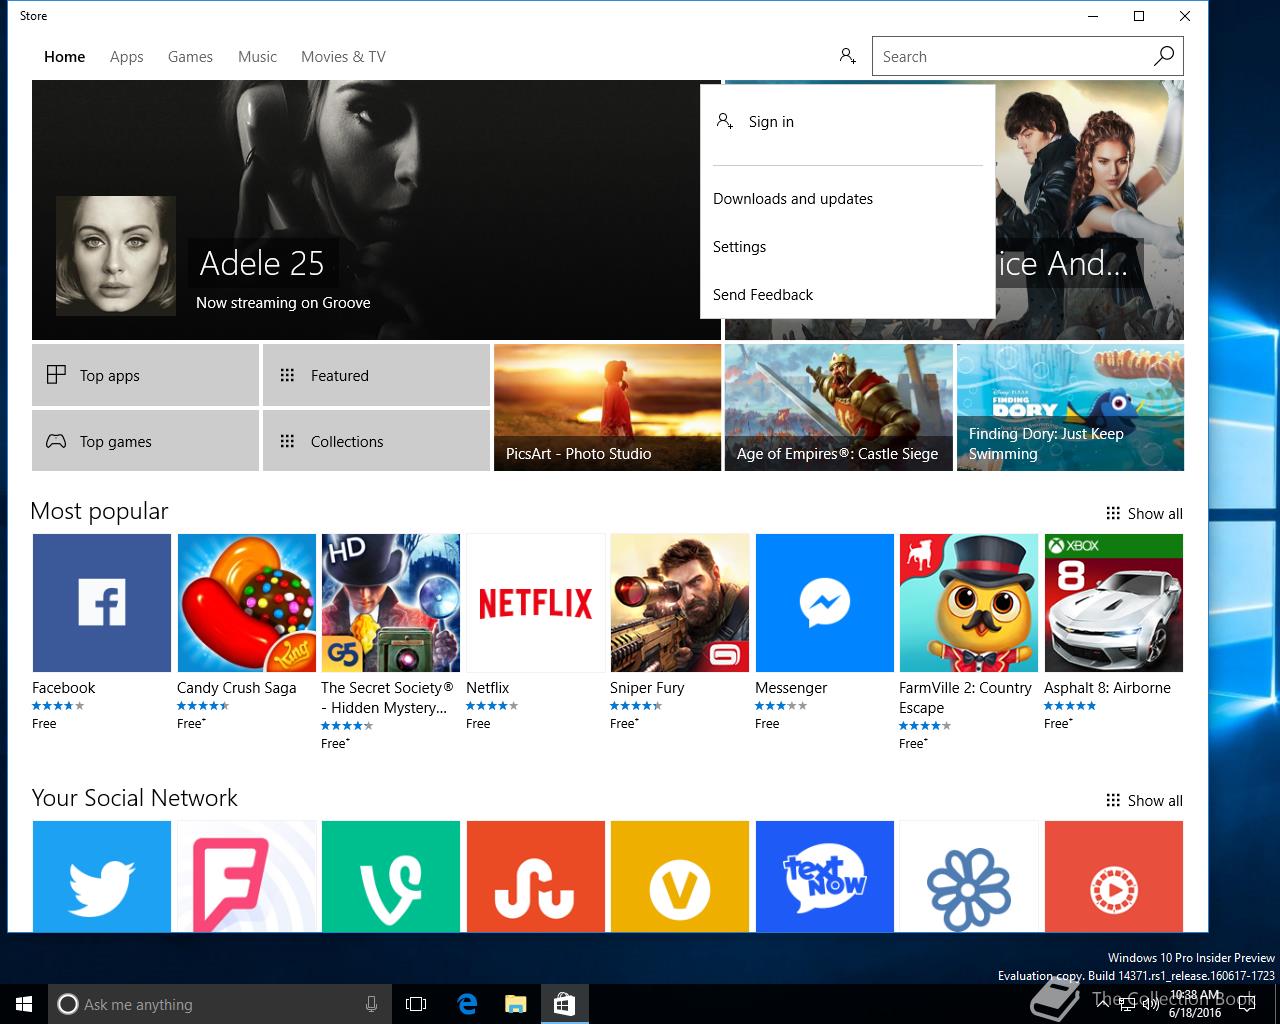Screen dimensions: 1280x1024
Task: Open the FarmVille 2: Country Escape tile
Action: (x=969, y=603)
